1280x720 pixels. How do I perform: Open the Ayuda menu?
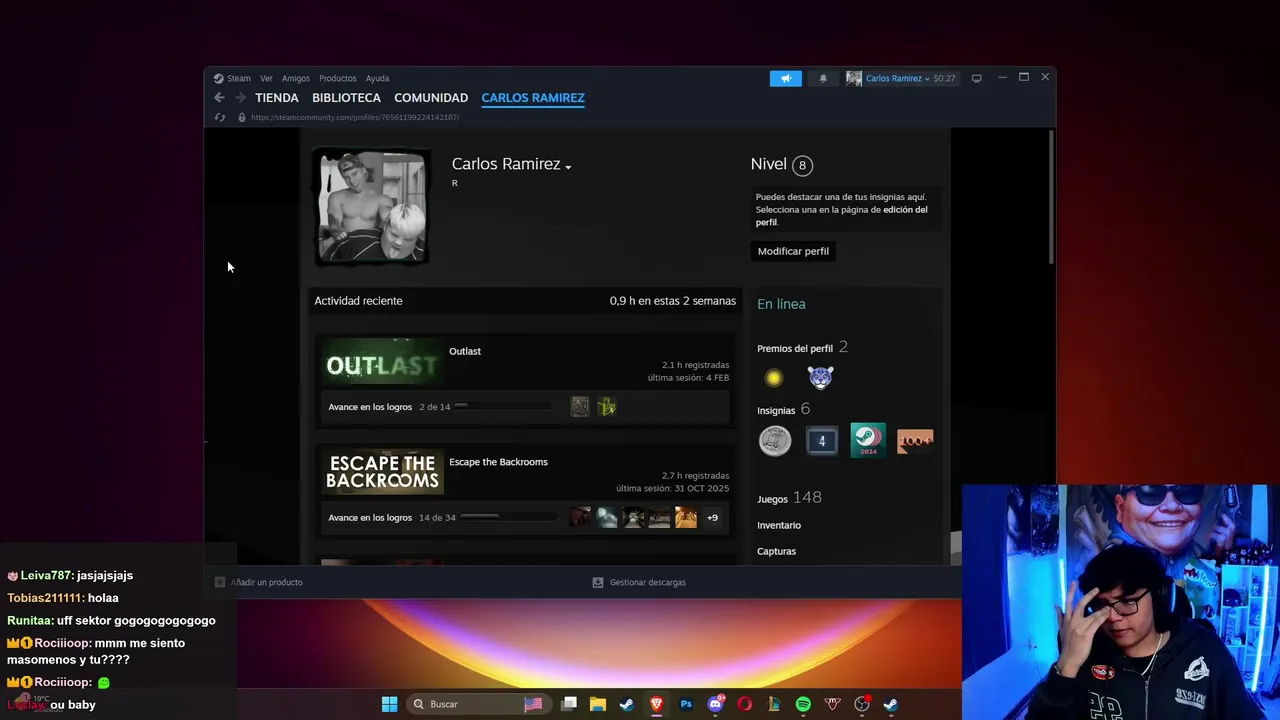point(377,78)
